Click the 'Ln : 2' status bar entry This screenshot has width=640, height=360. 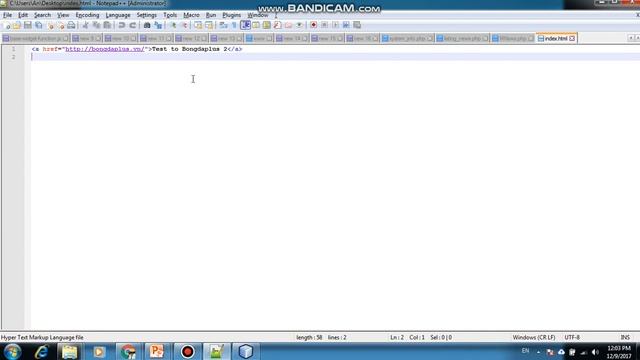point(397,338)
